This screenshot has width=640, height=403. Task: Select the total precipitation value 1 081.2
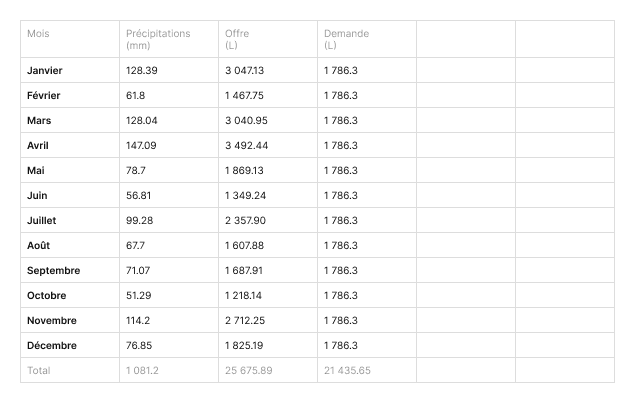143,371
